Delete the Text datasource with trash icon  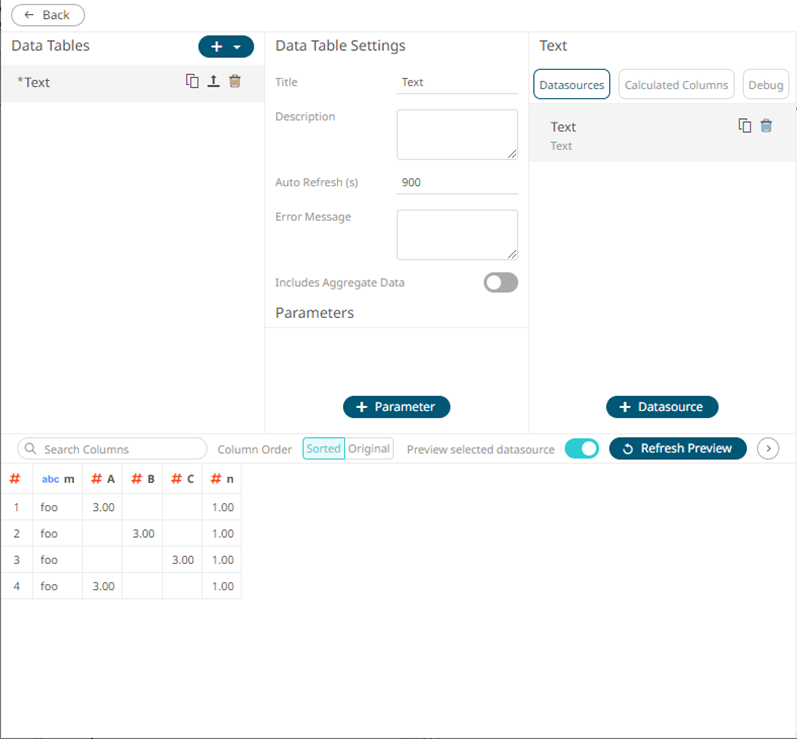pyautogui.click(x=766, y=126)
